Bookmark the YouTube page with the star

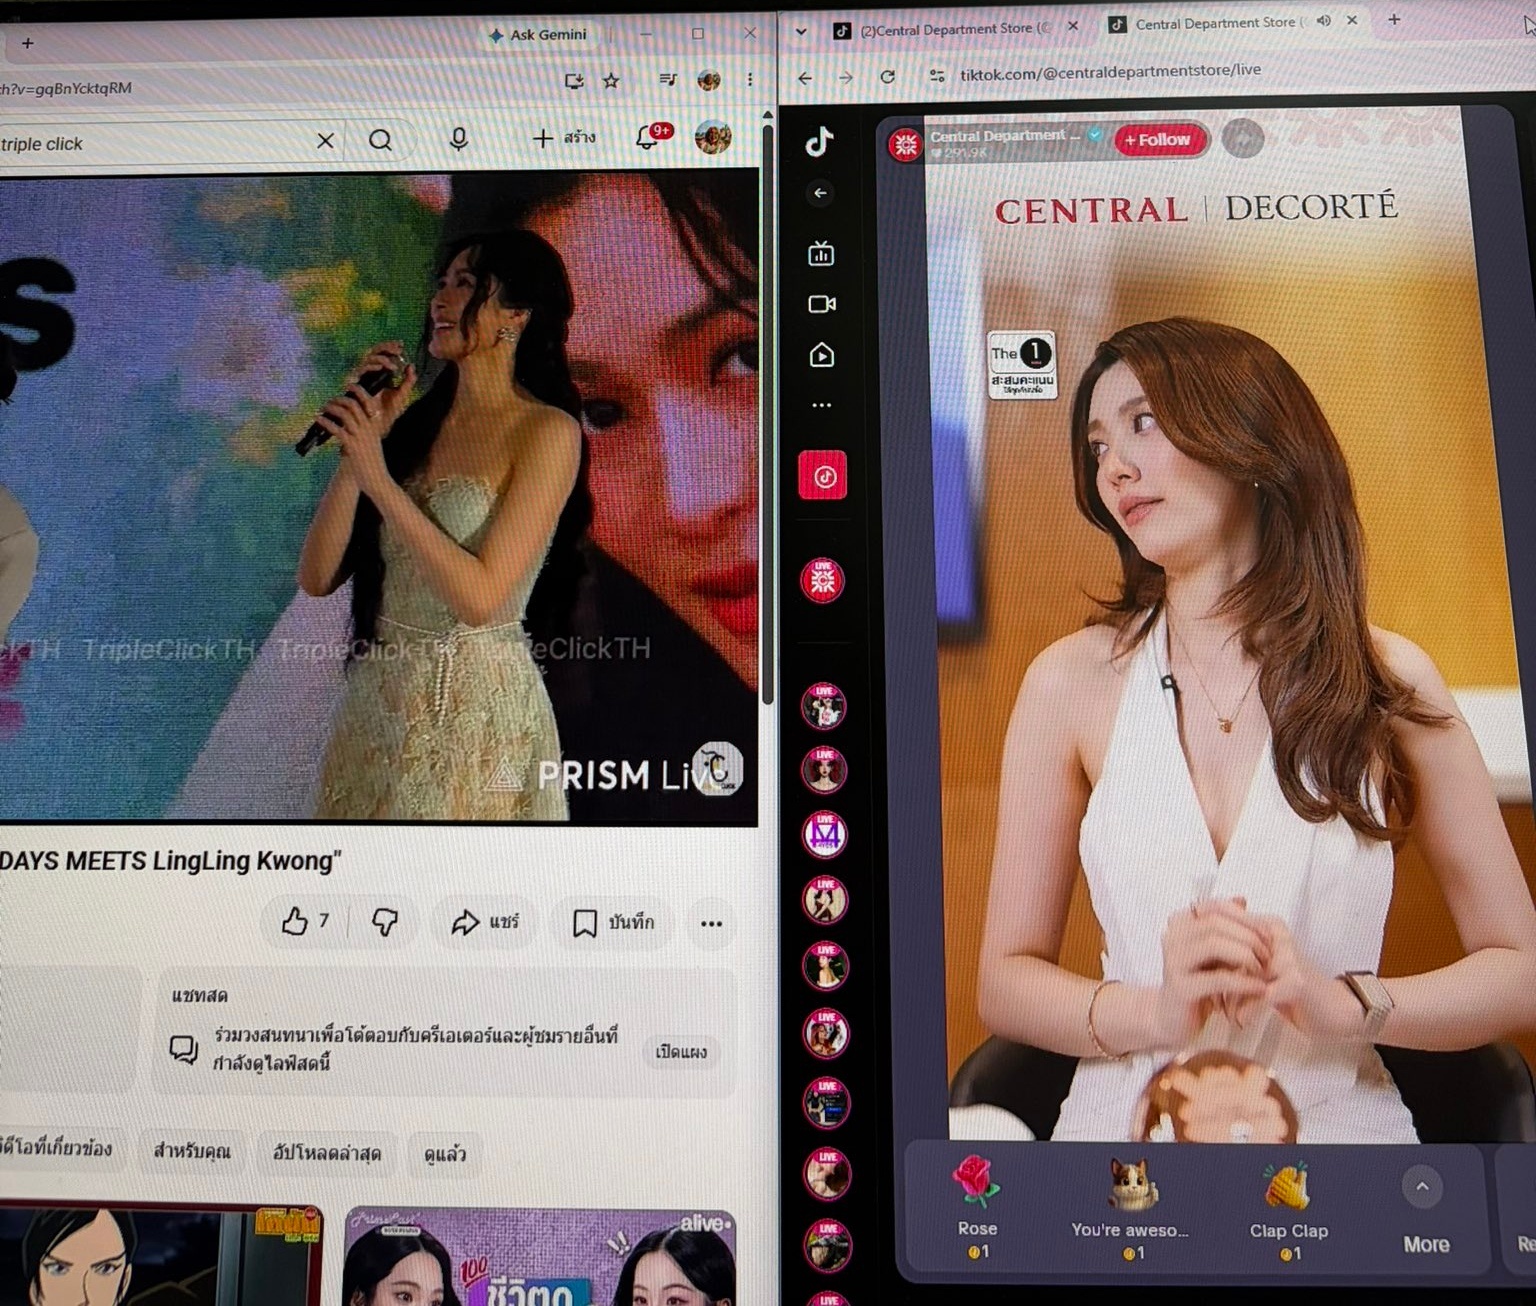[611, 80]
